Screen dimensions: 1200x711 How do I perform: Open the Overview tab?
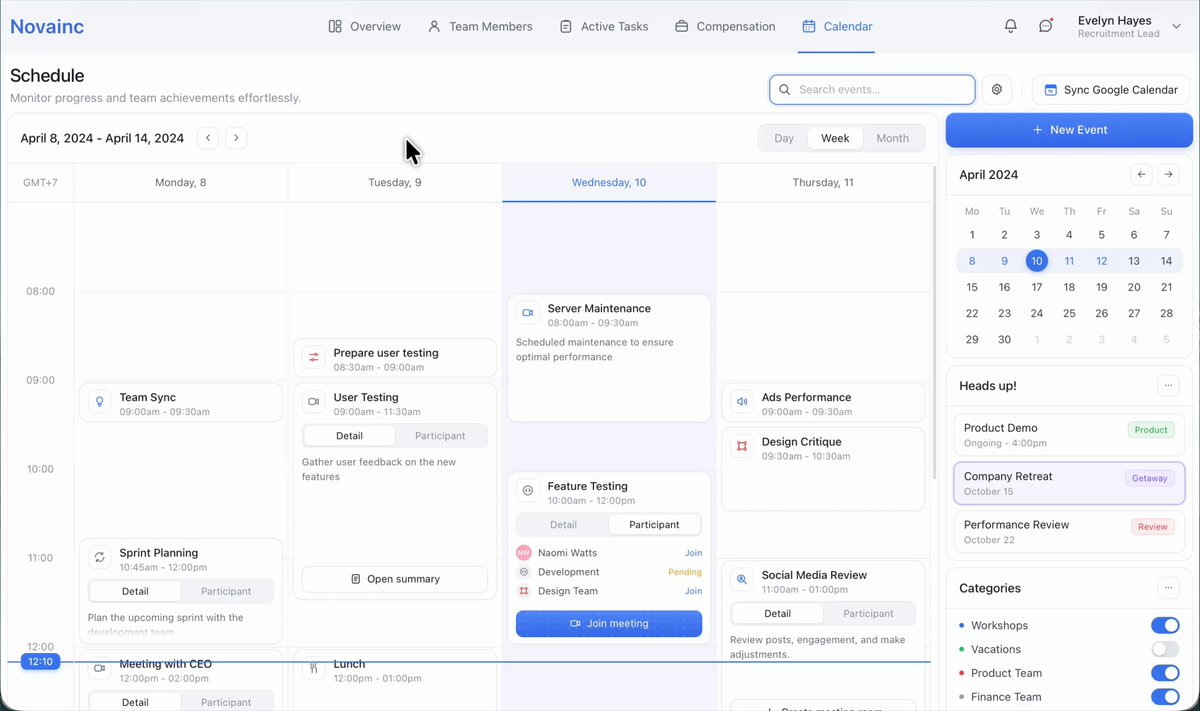tap(365, 27)
